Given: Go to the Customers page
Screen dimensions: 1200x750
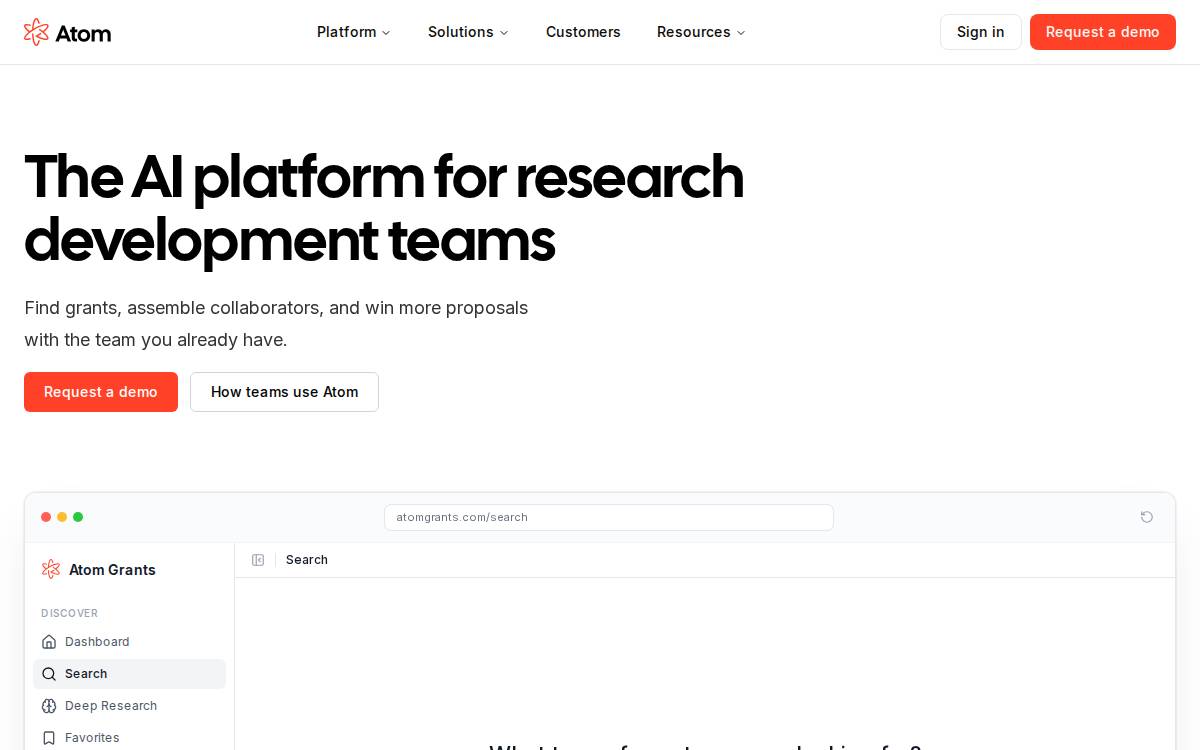Looking at the screenshot, I should click(x=583, y=32).
